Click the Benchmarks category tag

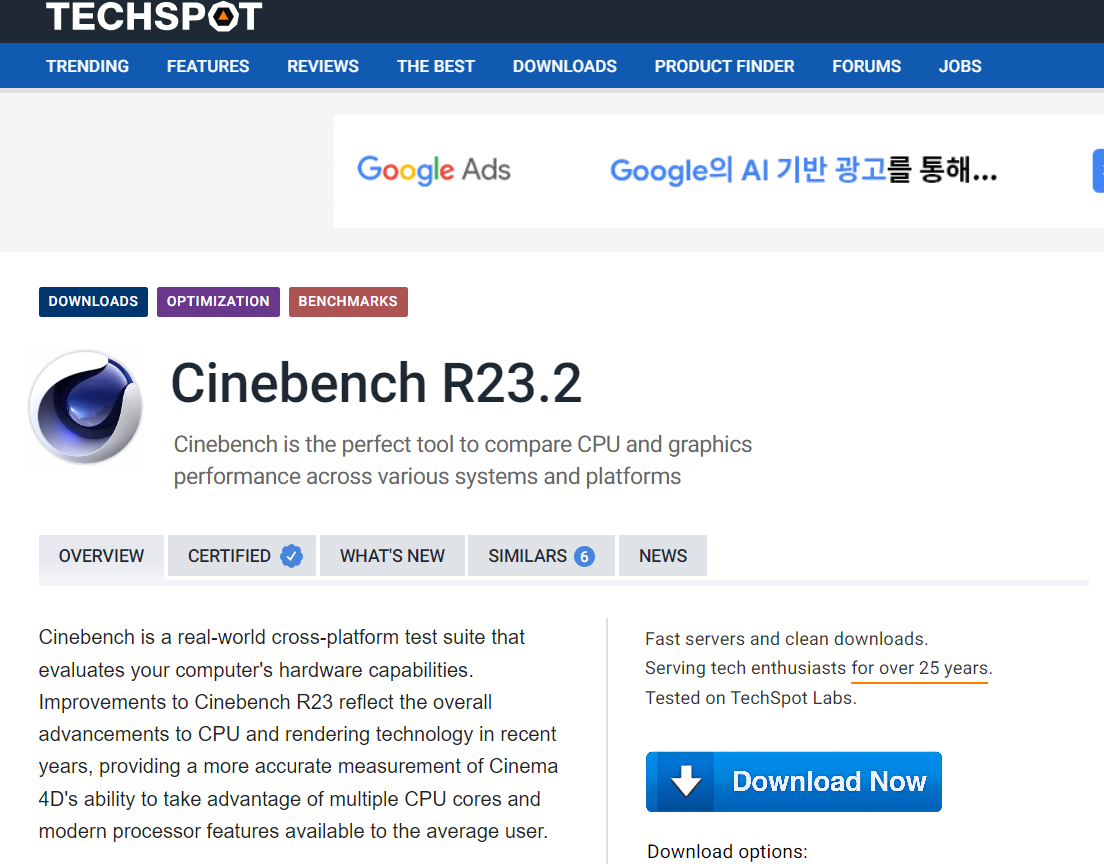(x=348, y=301)
